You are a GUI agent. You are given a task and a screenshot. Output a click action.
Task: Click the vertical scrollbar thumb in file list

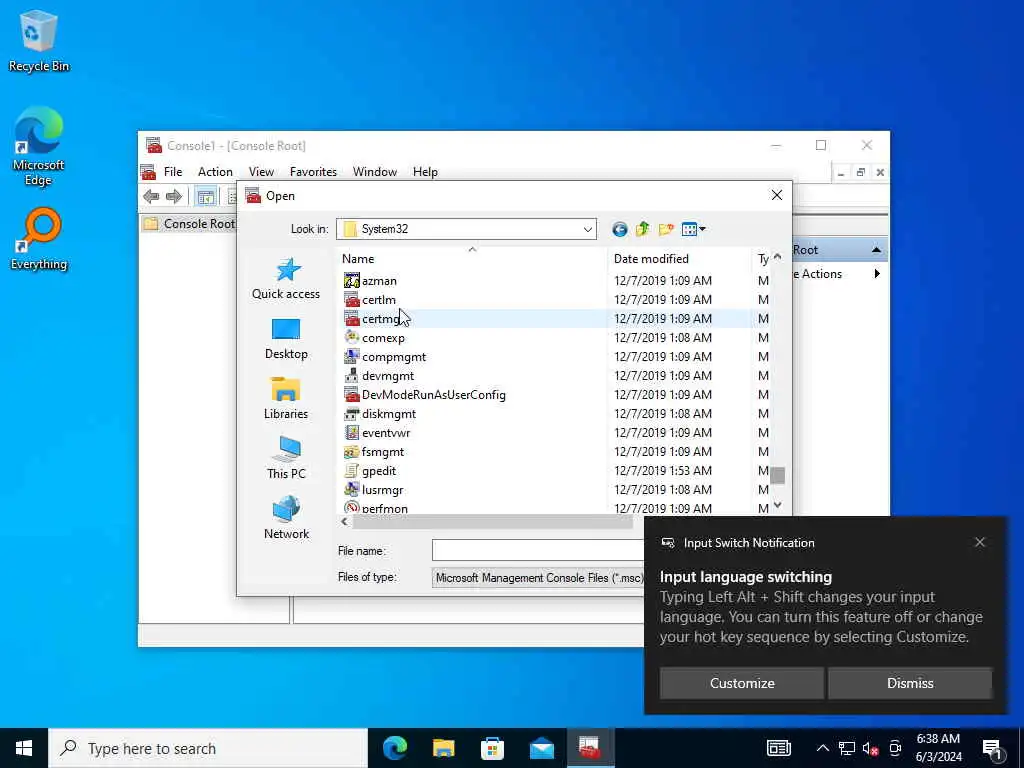tap(777, 475)
